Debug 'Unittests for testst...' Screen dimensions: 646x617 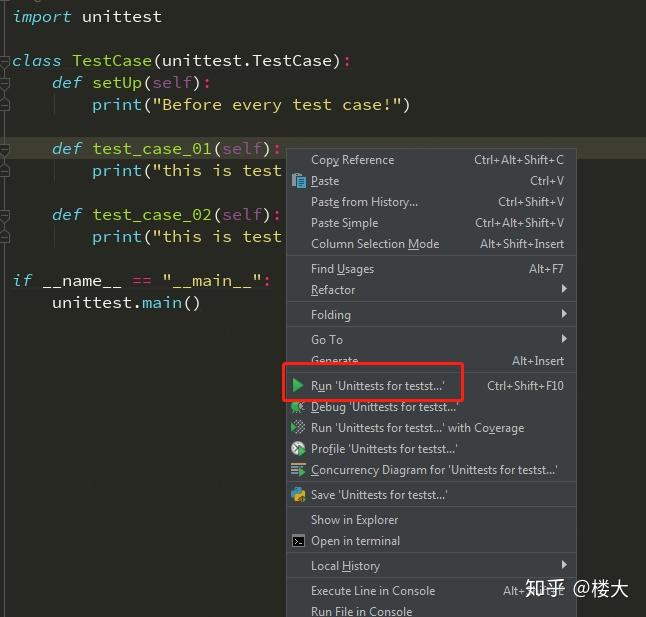(431, 407)
